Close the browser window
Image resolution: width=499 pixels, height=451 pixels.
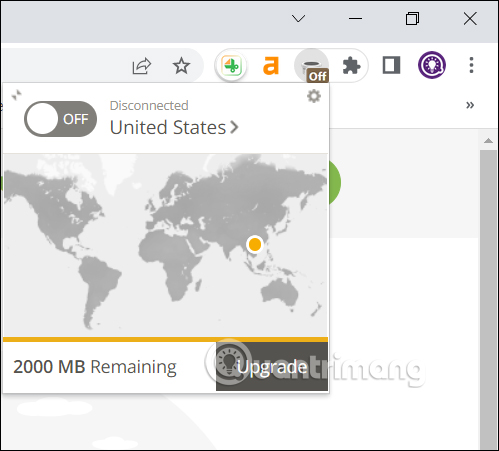coord(470,18)
